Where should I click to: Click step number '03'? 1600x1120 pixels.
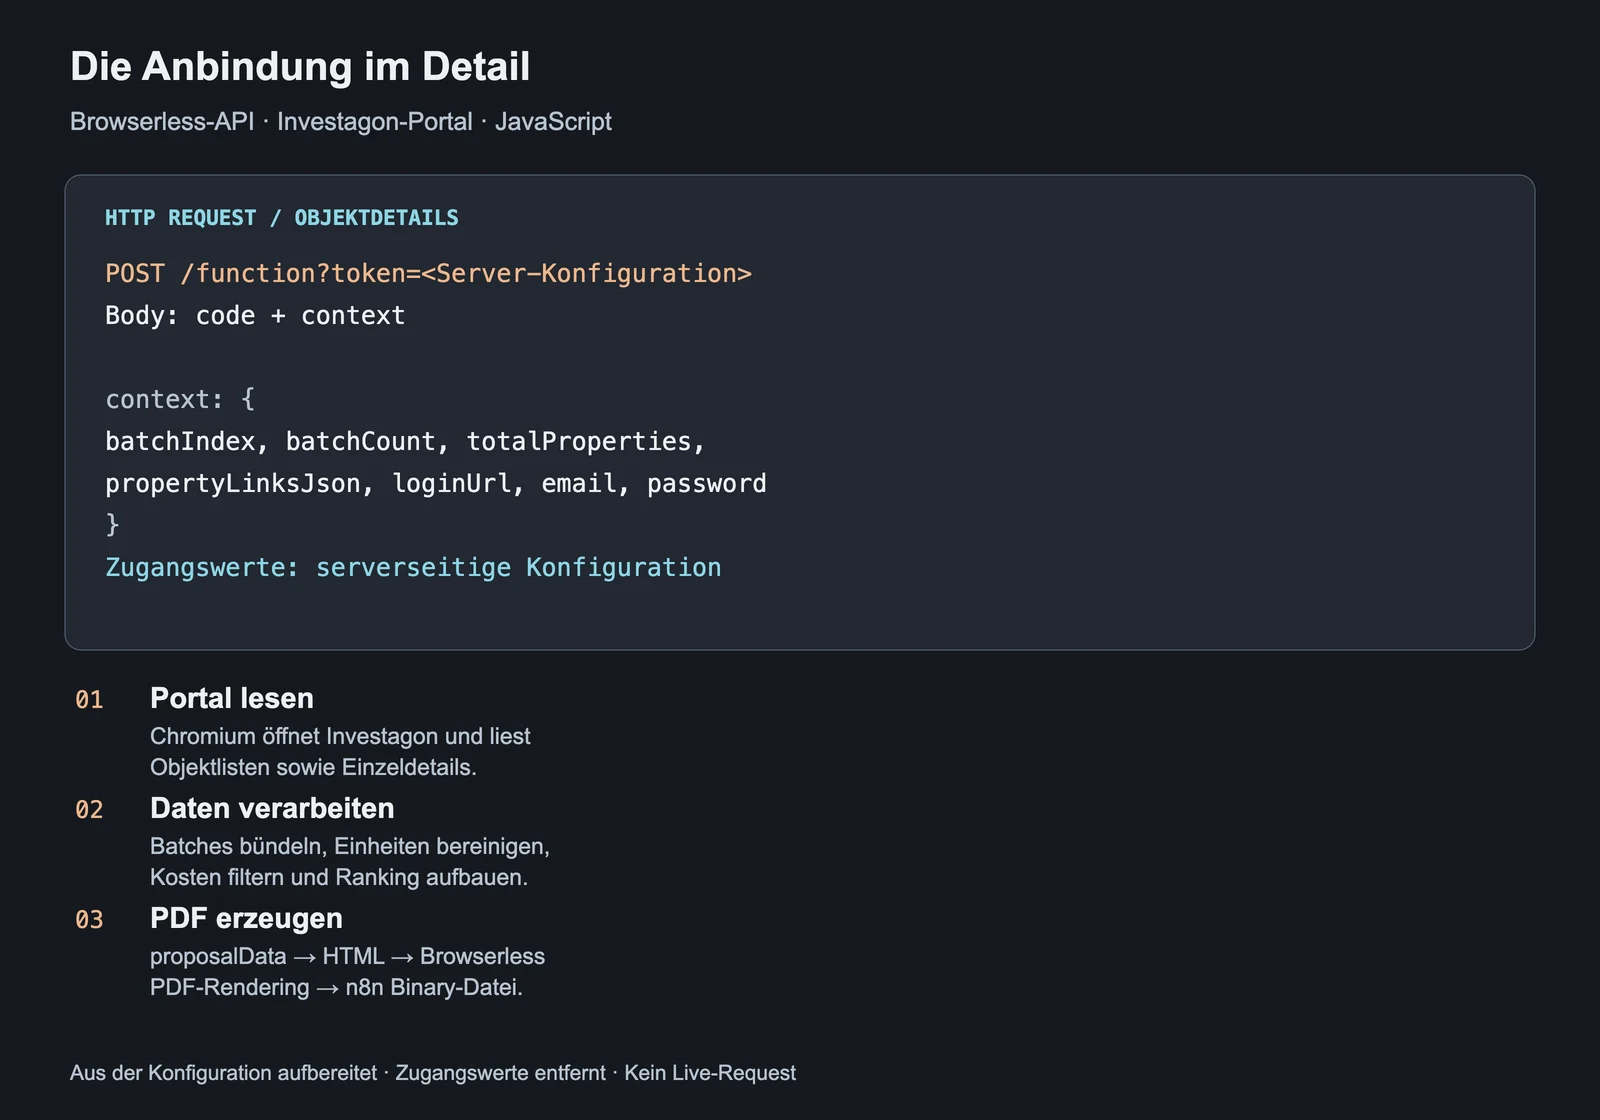(x=89, y=920)
